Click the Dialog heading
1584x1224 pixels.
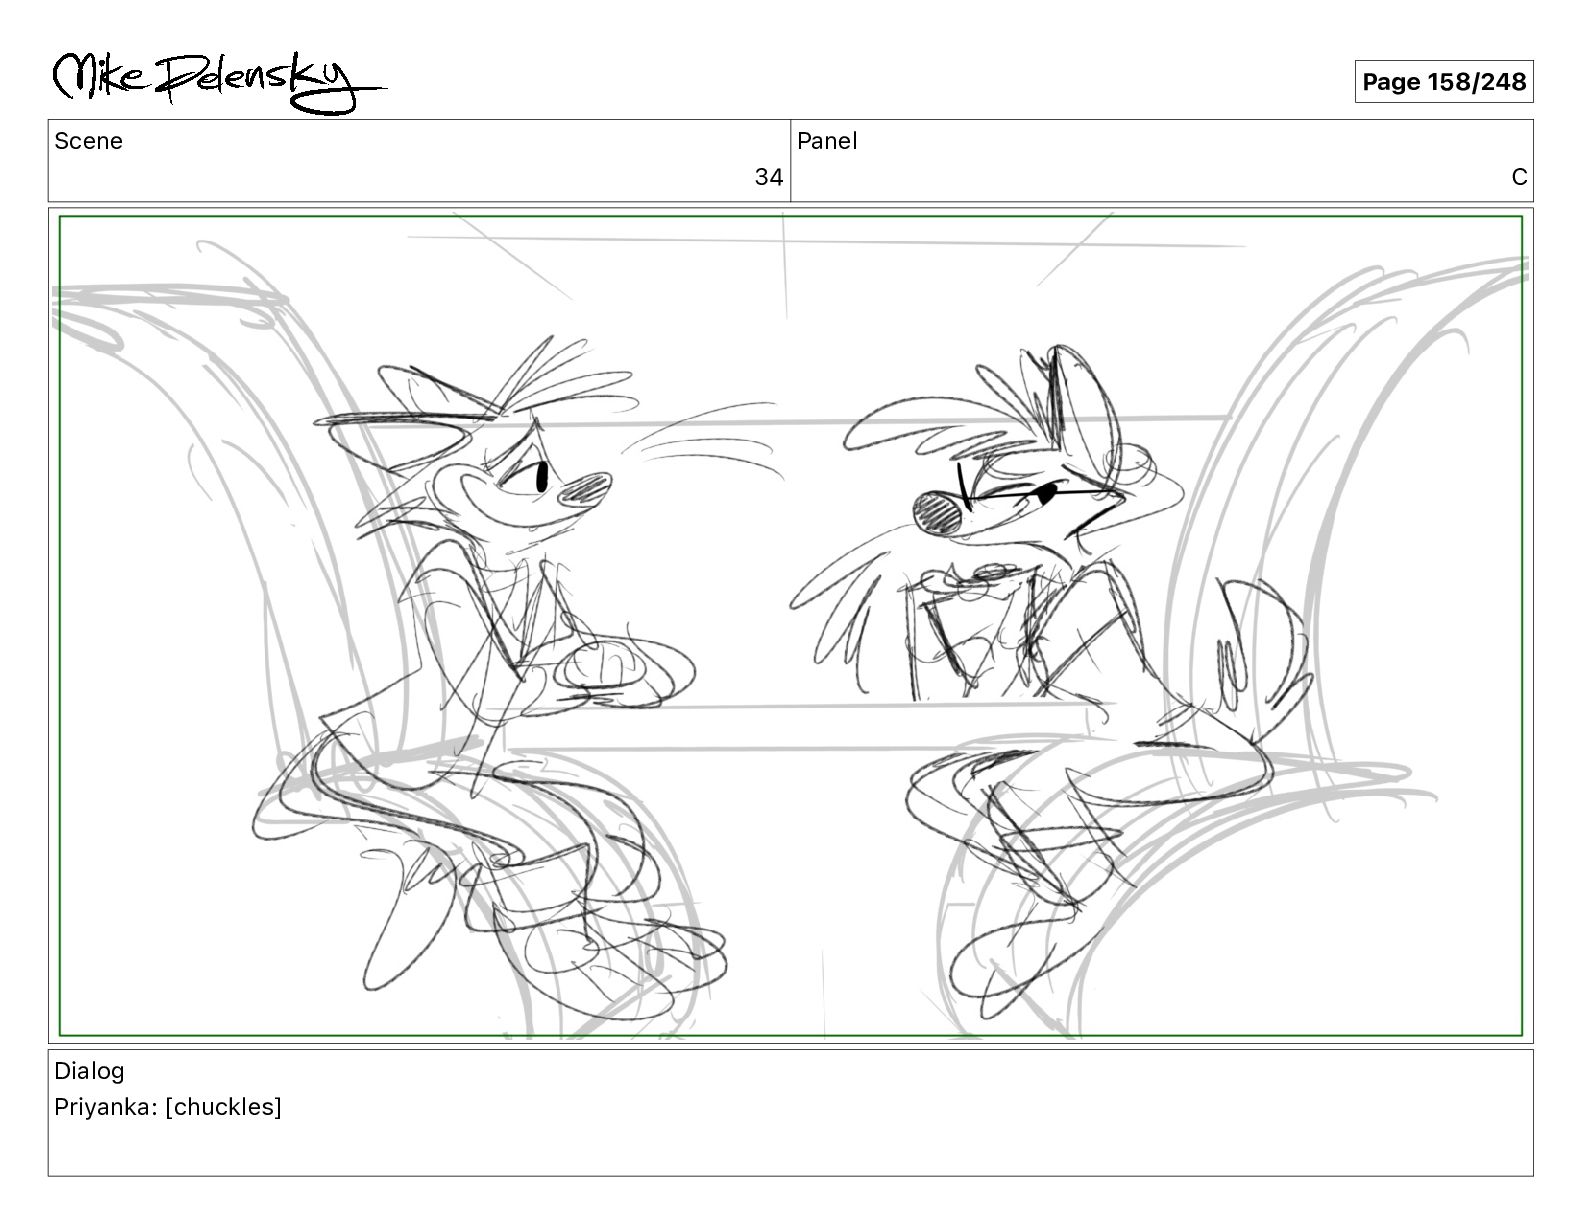click(x=89, y=1071)
